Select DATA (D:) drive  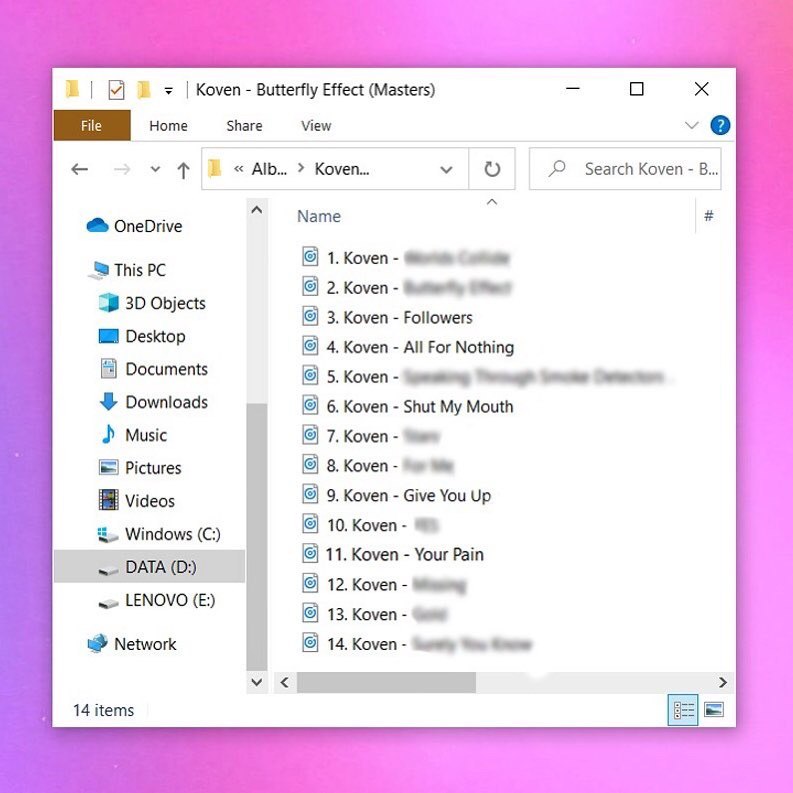(x=150, y=567)
